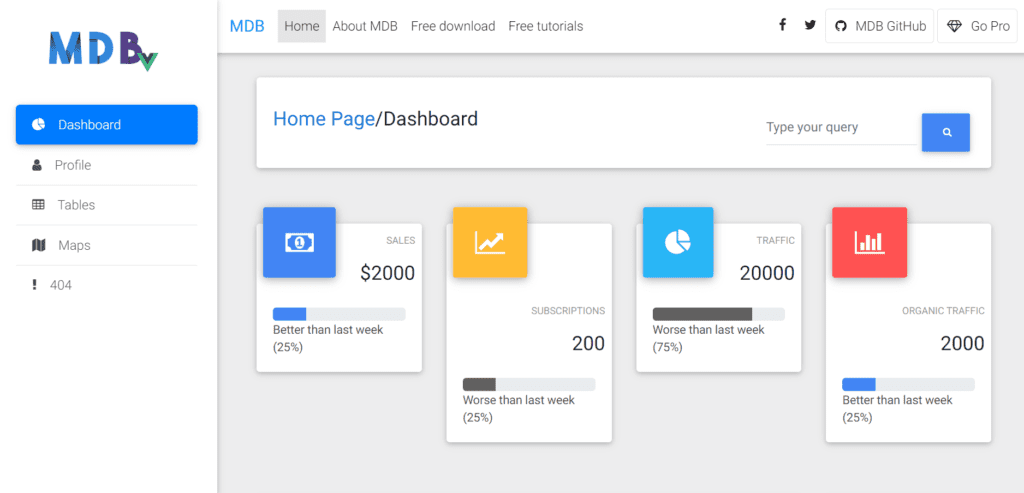Open the Twitter bird icon in navbar
This screenshot has height=493, width=1024.
coord(810,25)
